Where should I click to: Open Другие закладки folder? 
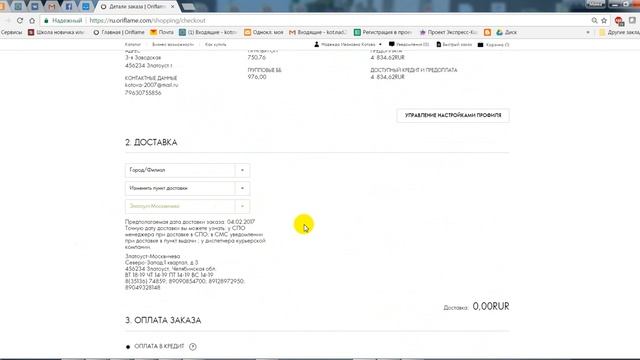tap(619, 32)
